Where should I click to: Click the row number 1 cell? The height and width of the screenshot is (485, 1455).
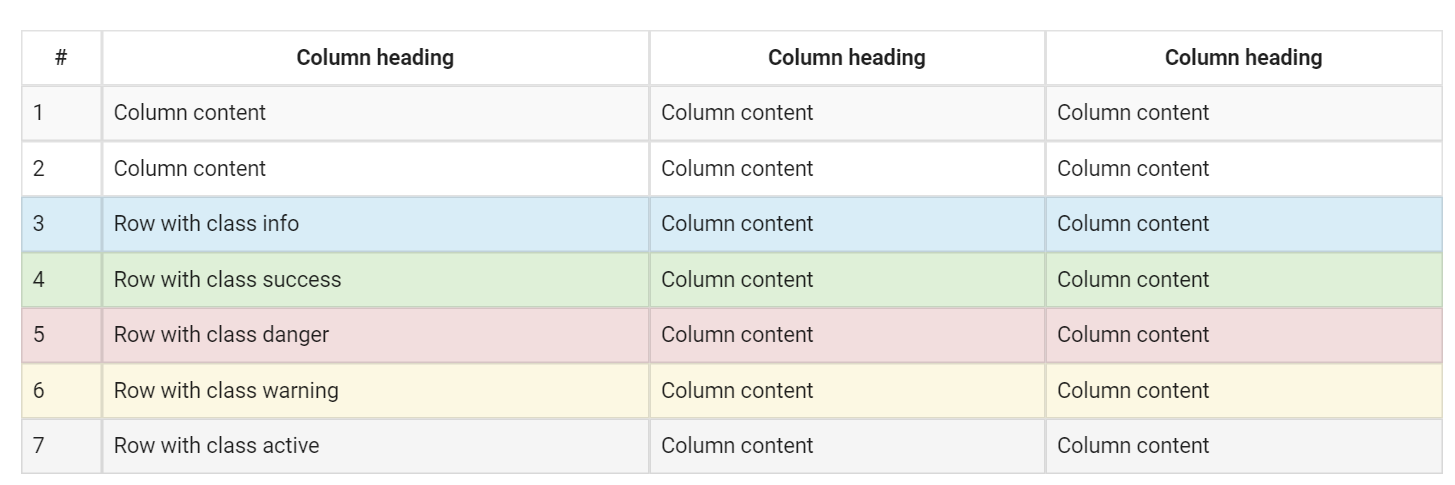tap(61, 113)
